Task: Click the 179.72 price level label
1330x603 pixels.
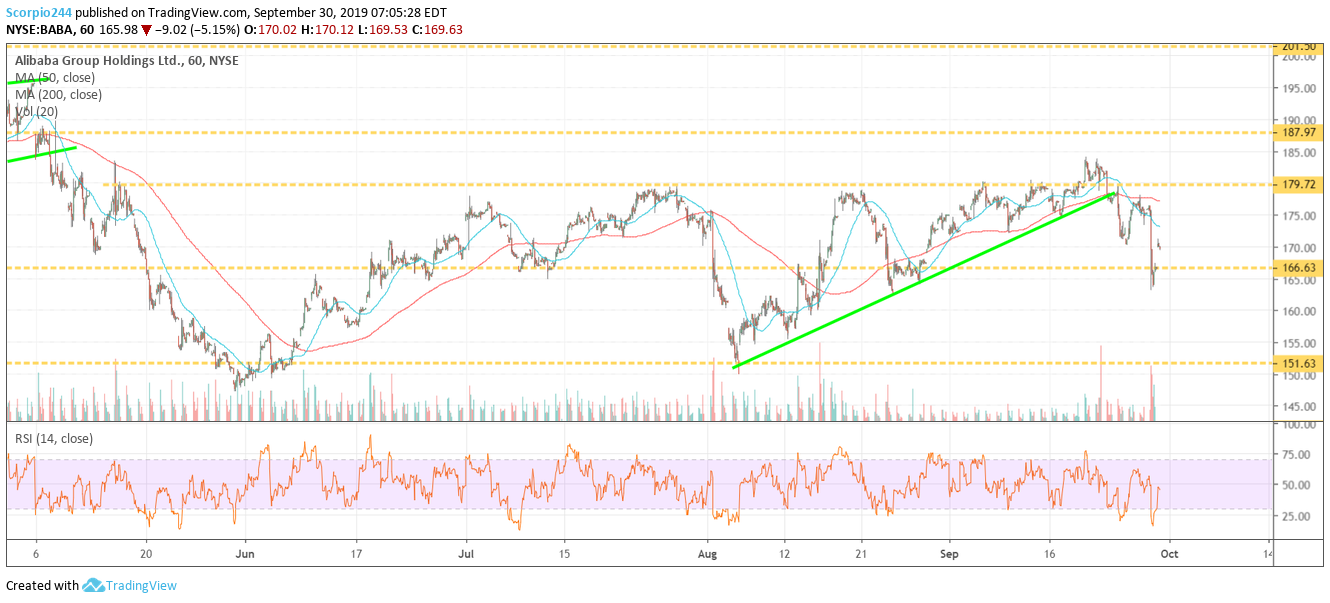Action: coord(1298,184)
